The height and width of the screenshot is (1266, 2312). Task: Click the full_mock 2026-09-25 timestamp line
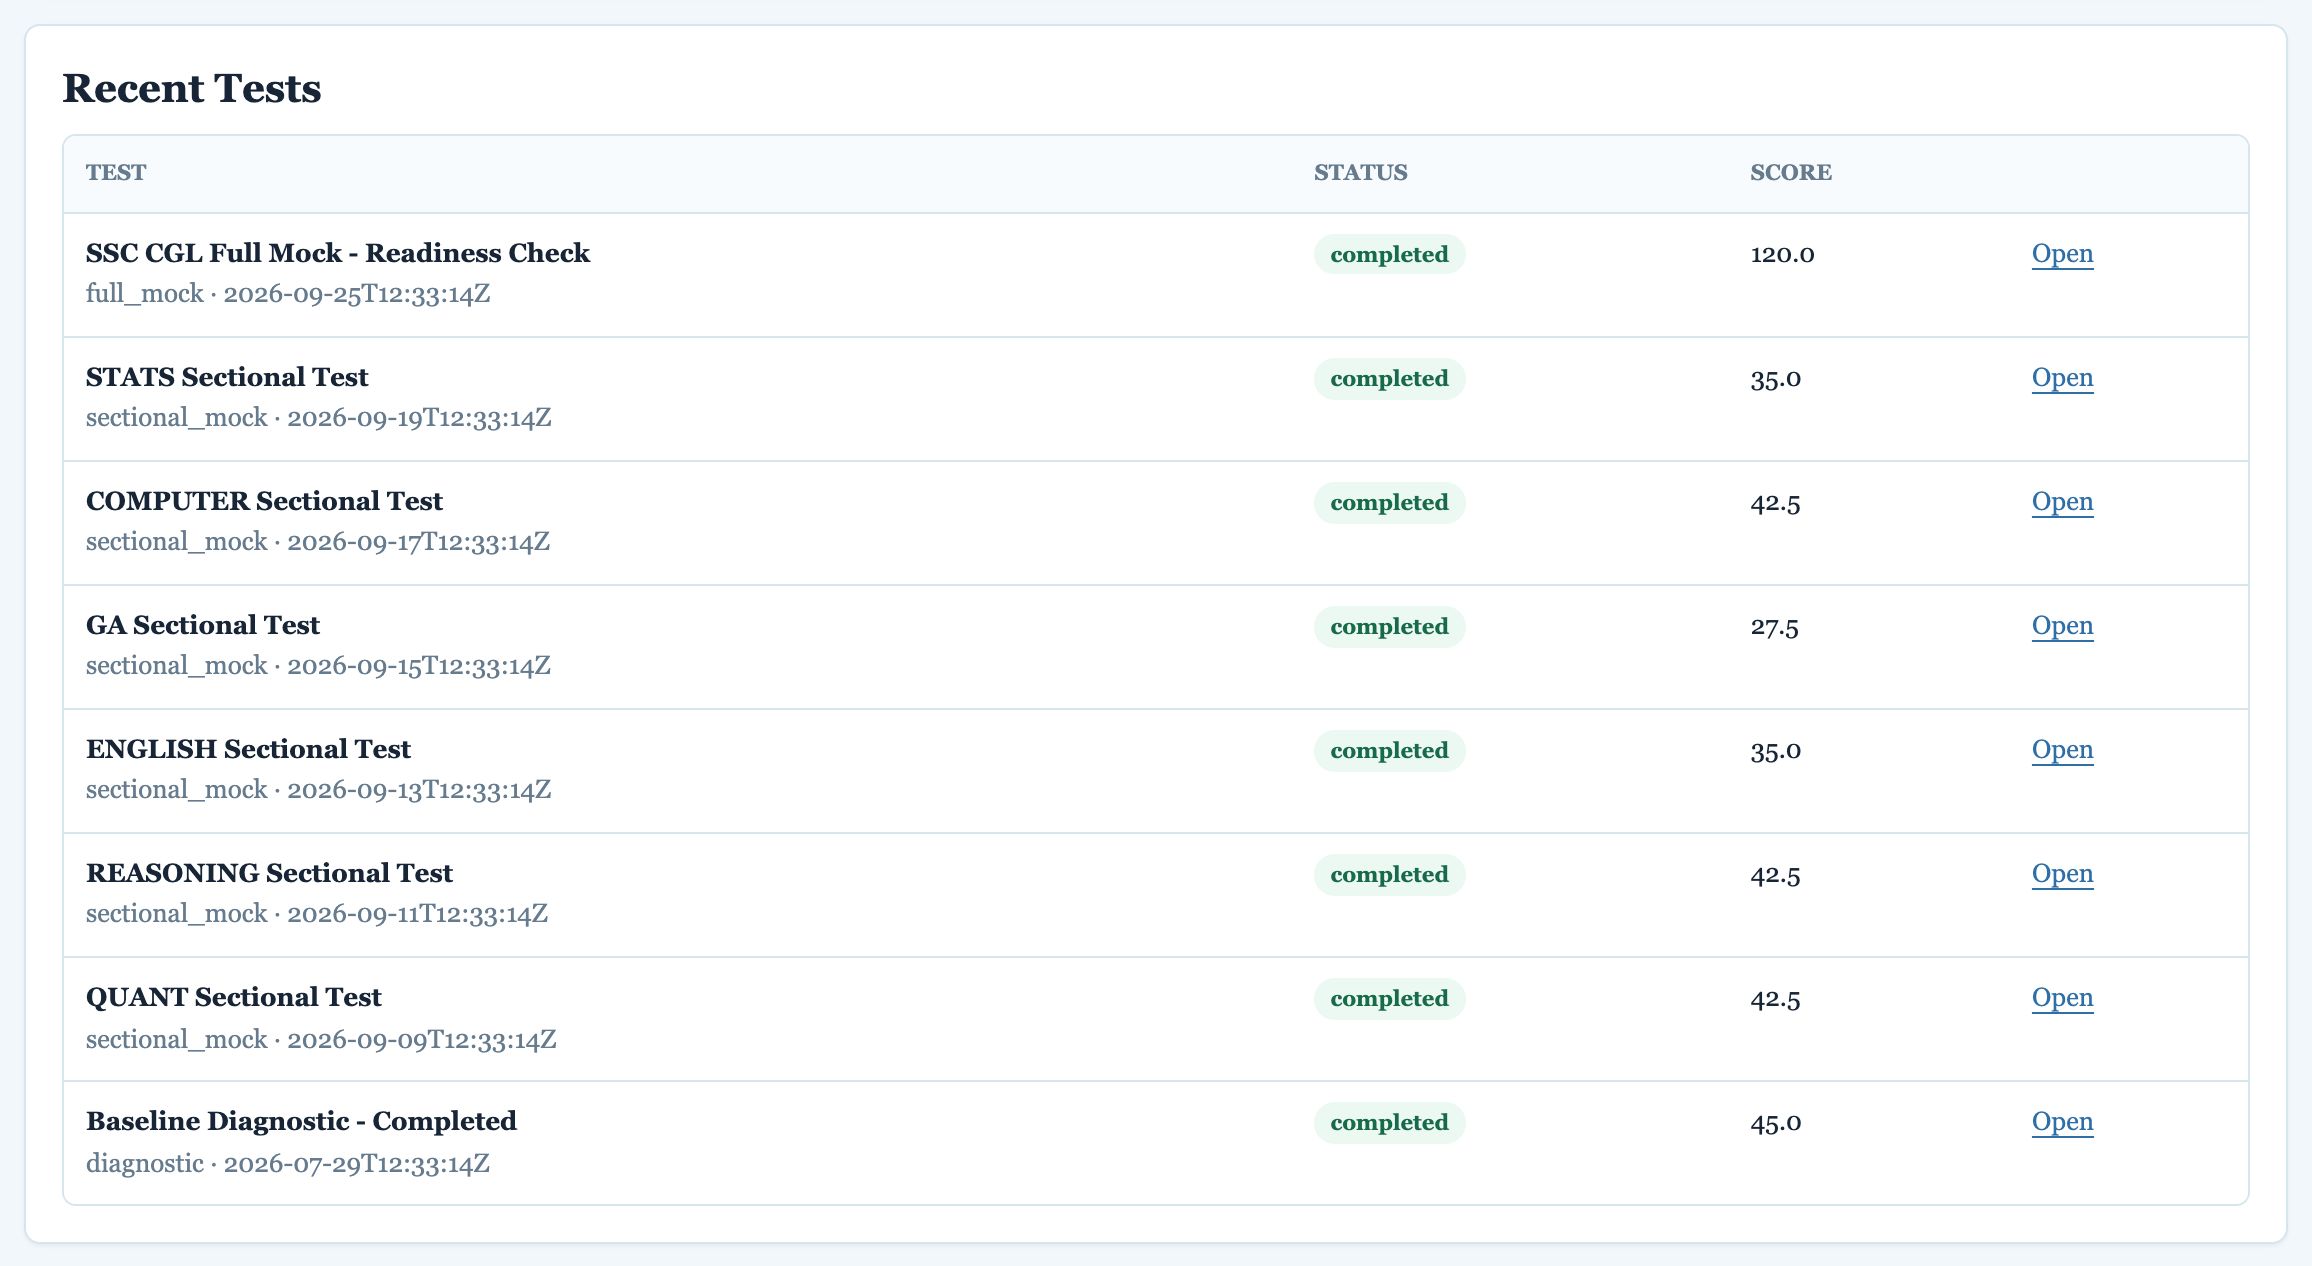(x=288, y=294)
